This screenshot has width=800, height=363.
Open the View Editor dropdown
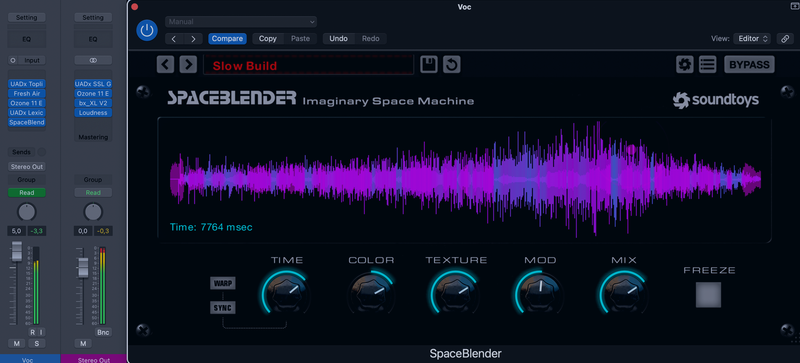coord(752,39)
